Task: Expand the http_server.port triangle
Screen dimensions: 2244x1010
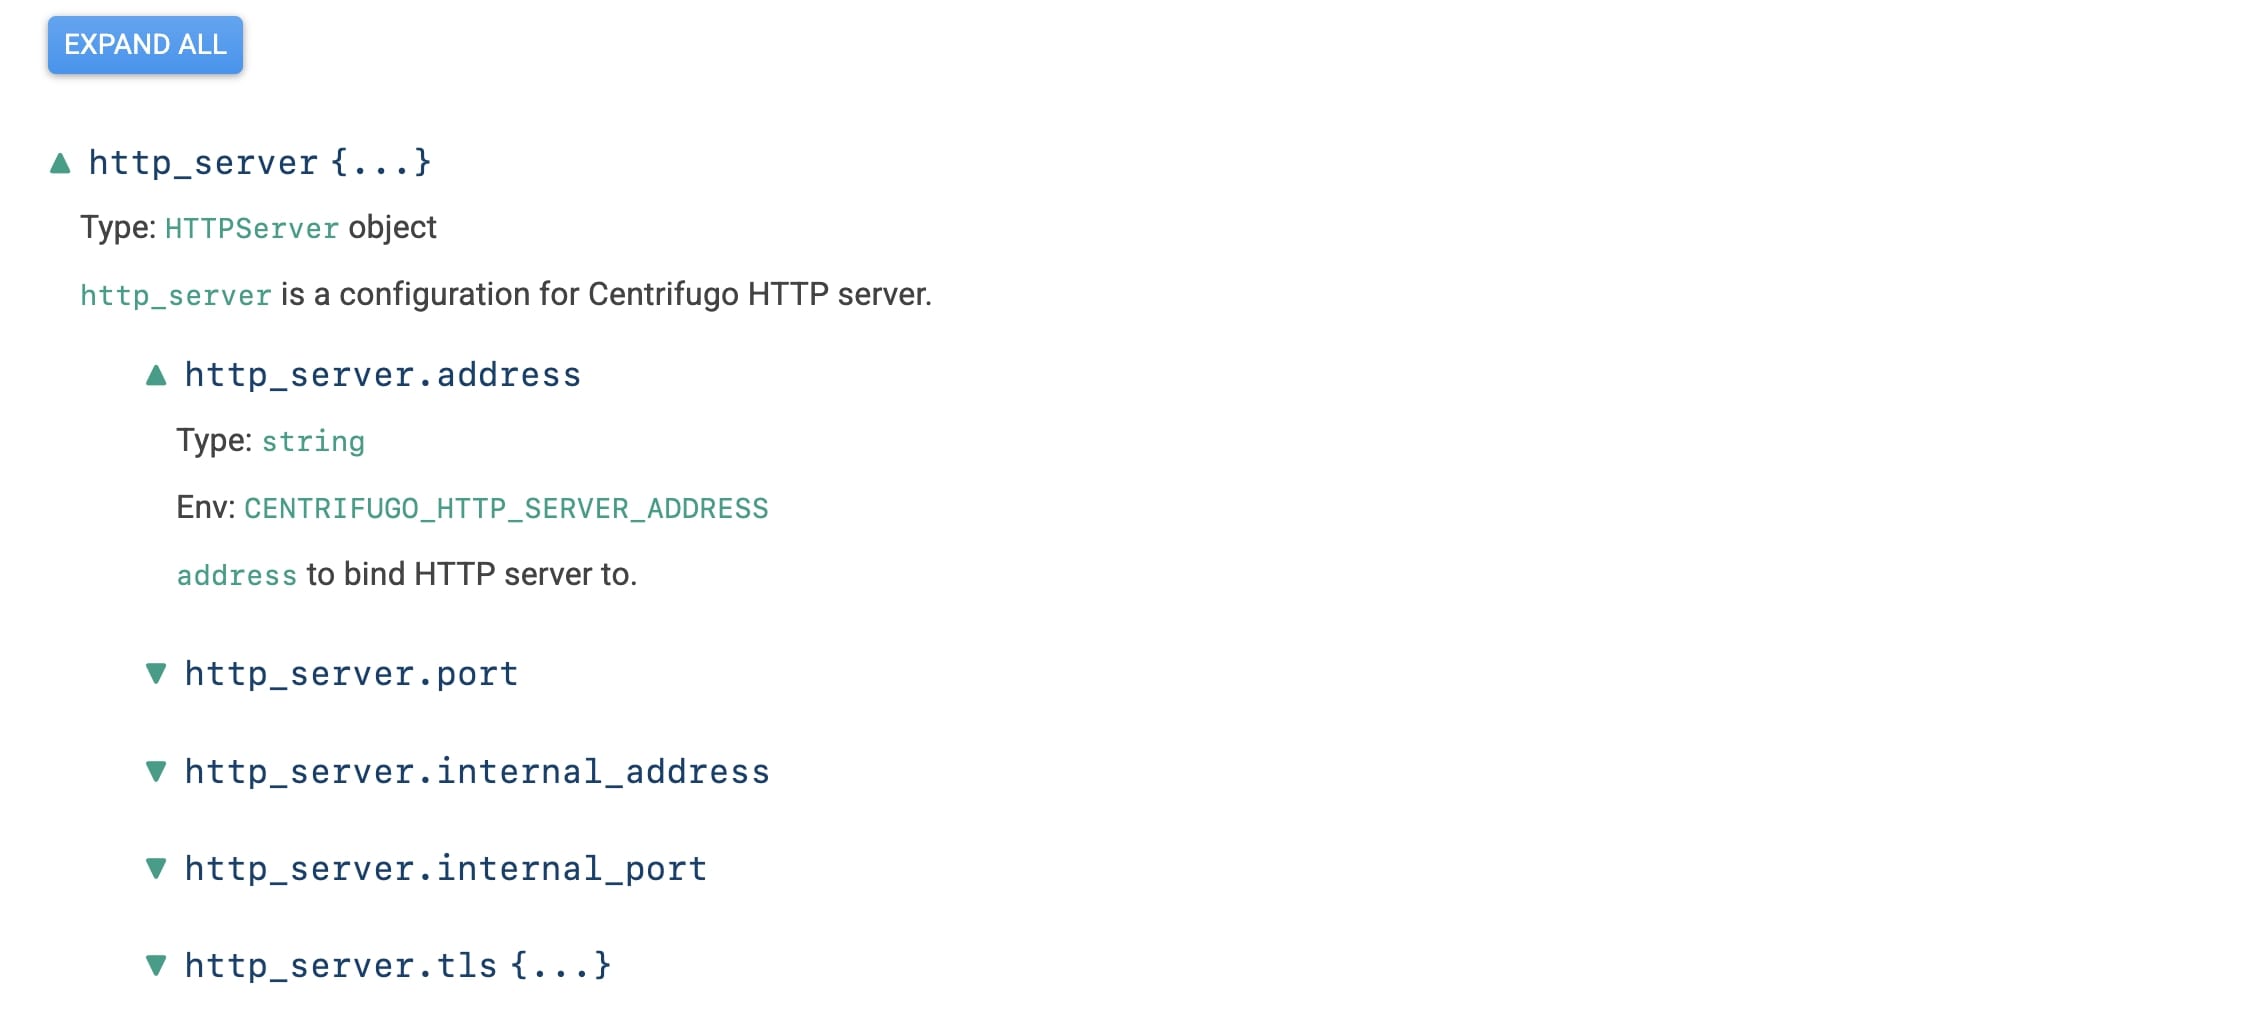Action: point(156,673)
